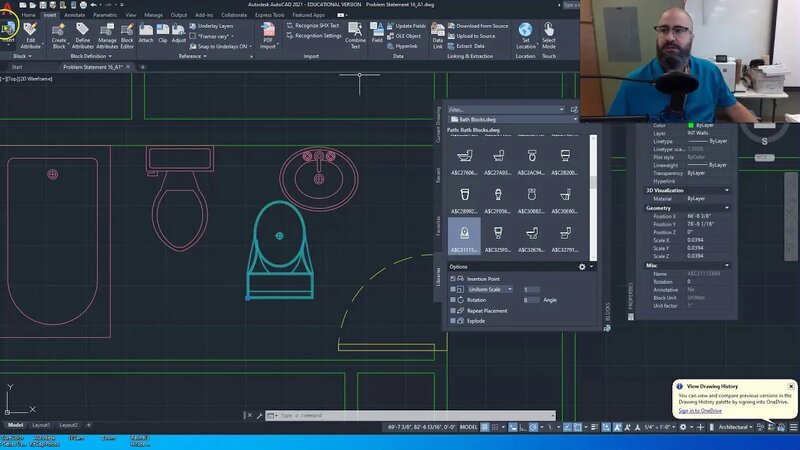Click the browse block library icon beside Filter
Viewport: 800px width, 450px height.
click(x=574, y=110)
